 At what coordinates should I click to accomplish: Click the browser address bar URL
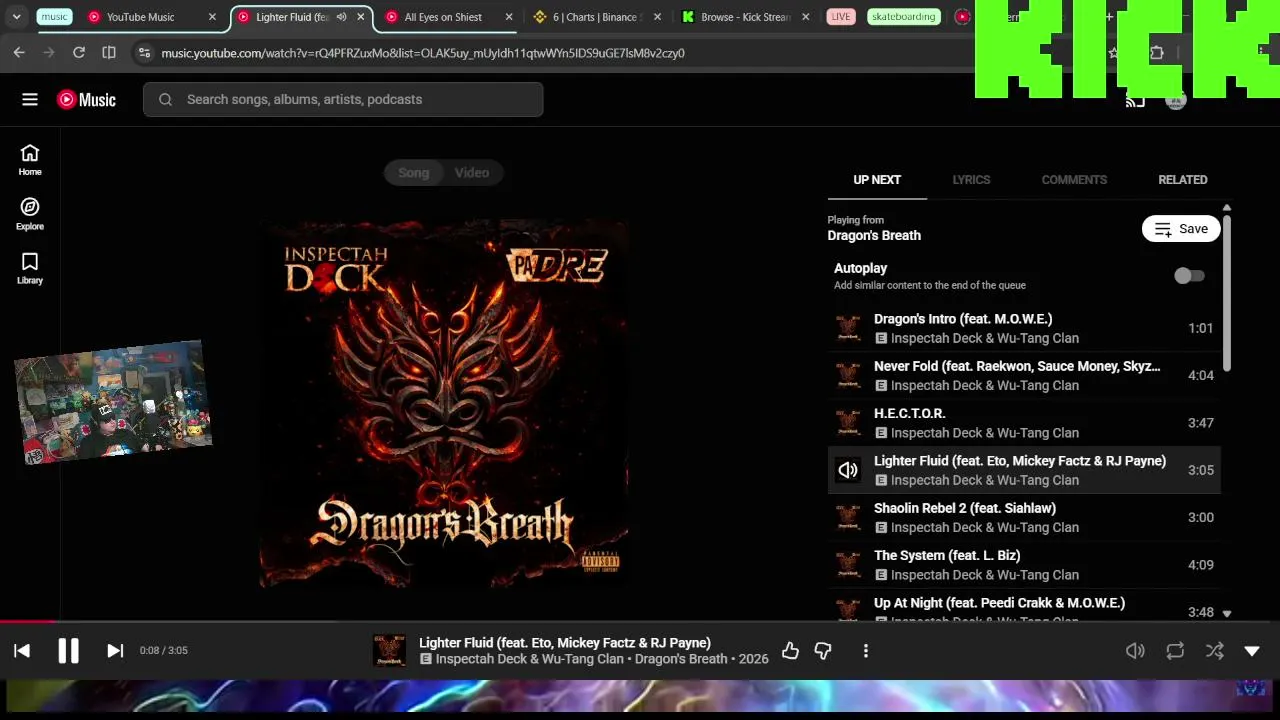tap(423, 53)
